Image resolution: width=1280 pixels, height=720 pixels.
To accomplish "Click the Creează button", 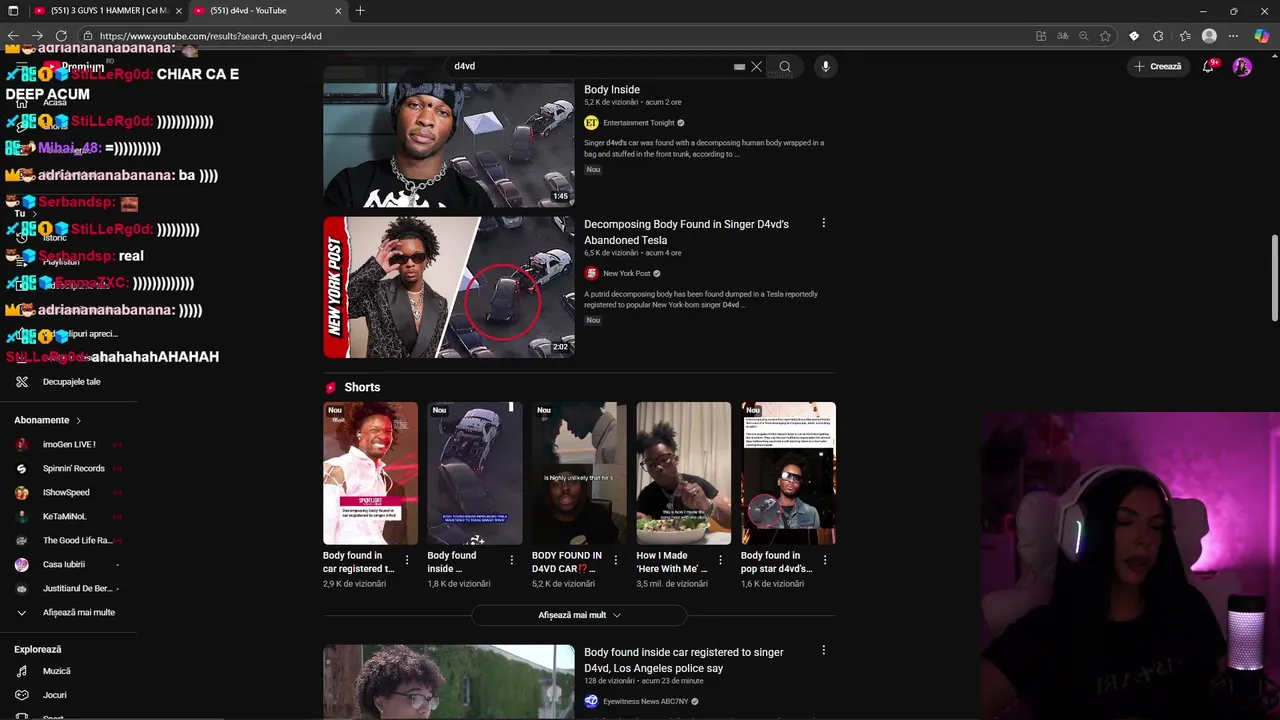I will [1157, 67].
